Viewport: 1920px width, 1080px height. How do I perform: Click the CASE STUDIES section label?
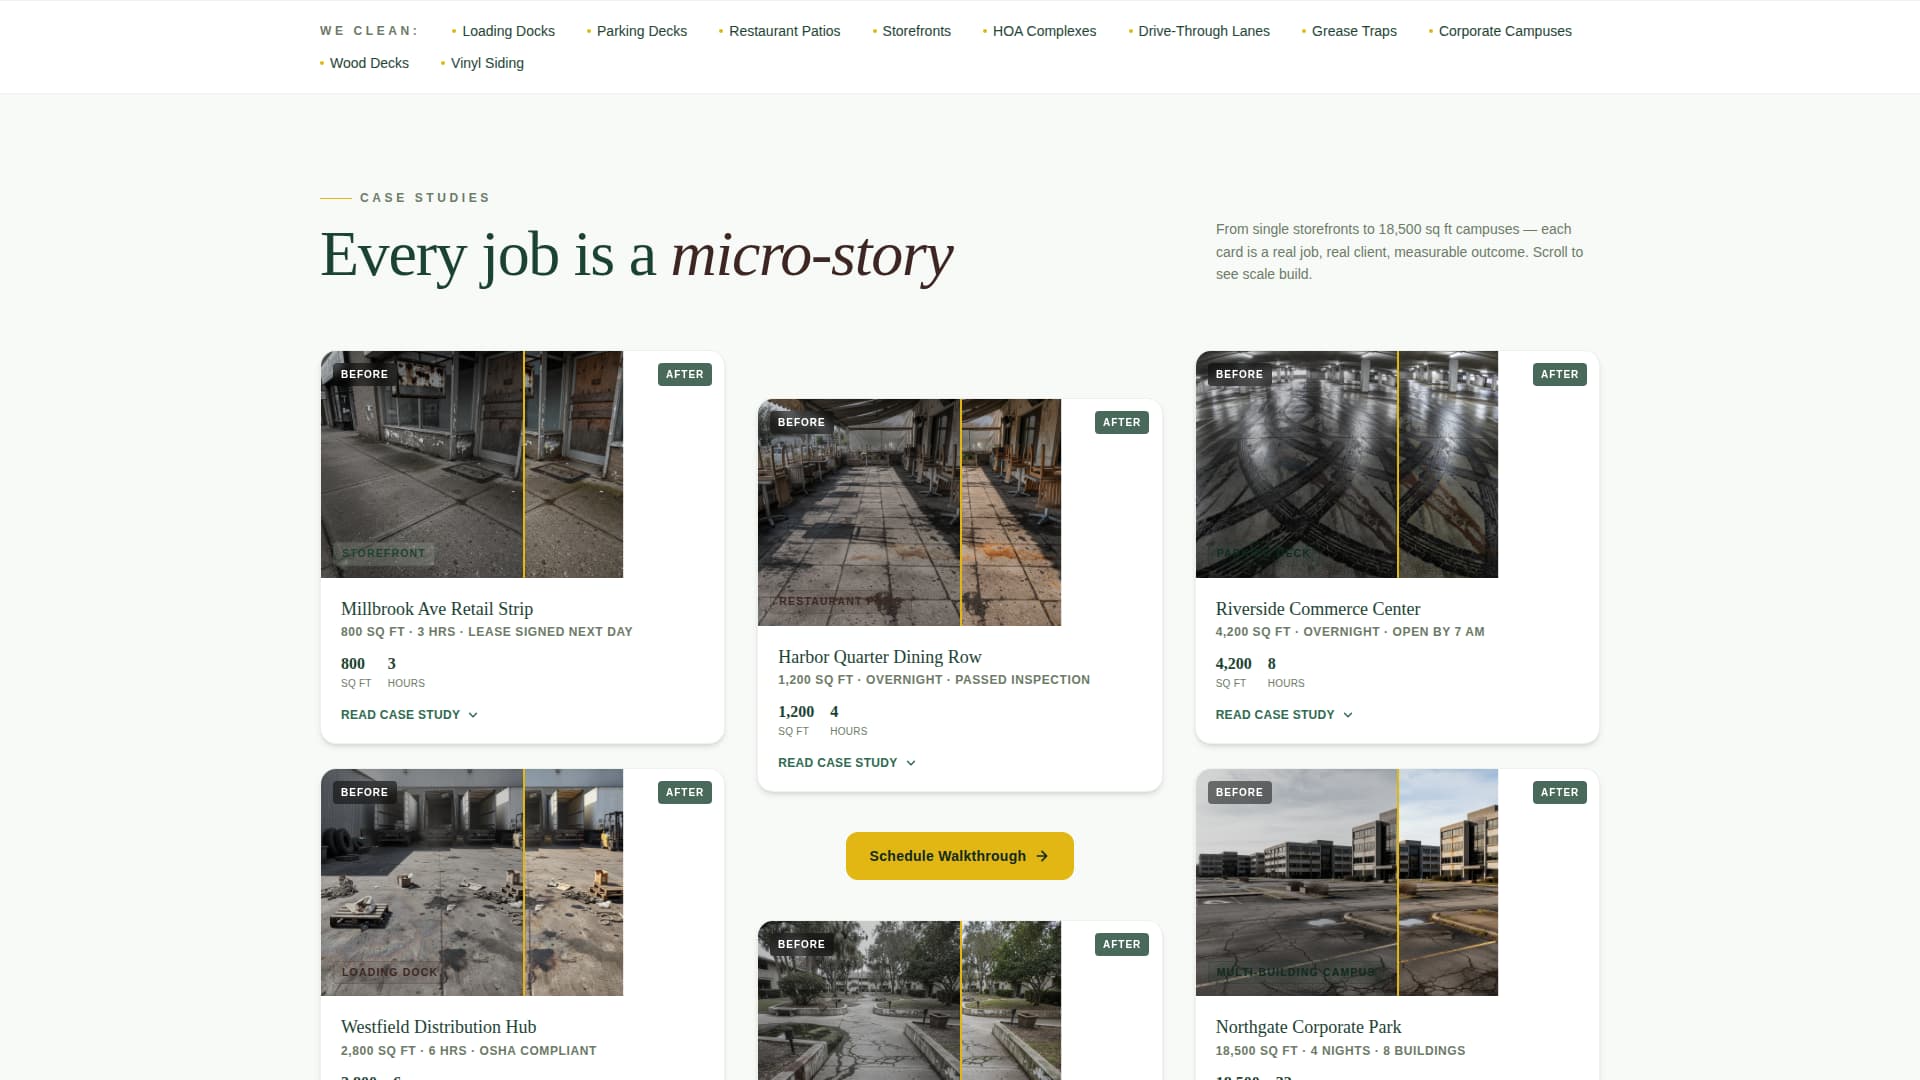click(425, 198)
